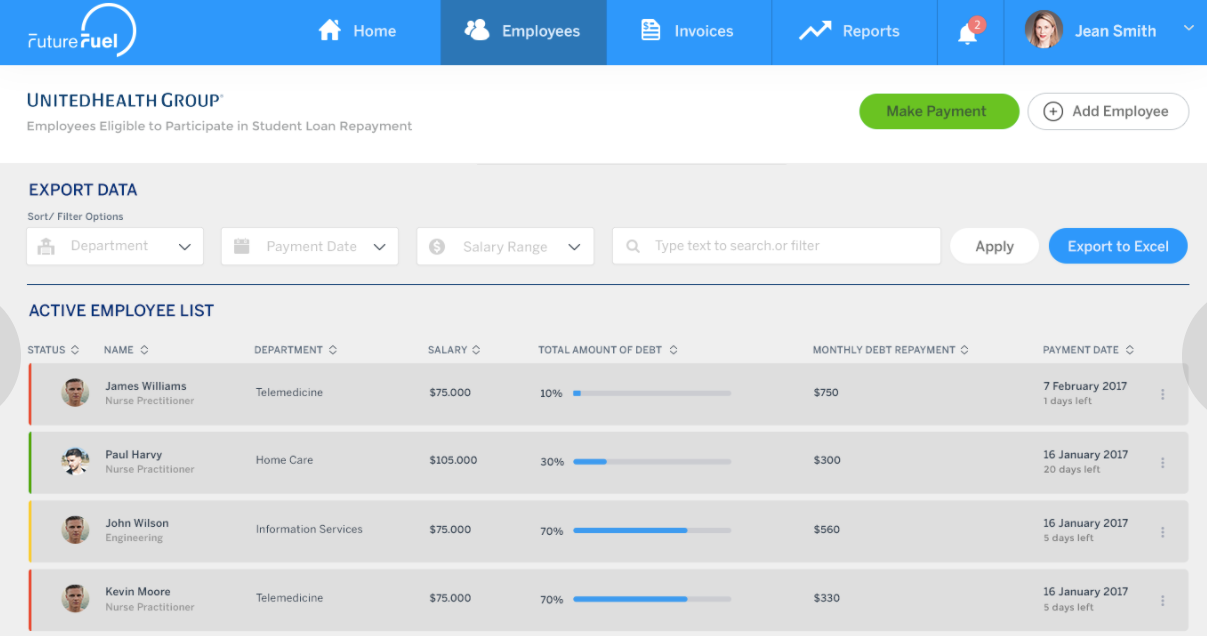Image resolution: width=1207 pixels, height=636 pixels.
Task: Sort by Monthly Debt Repayment arrows
Action: click(x=964, y=350)
